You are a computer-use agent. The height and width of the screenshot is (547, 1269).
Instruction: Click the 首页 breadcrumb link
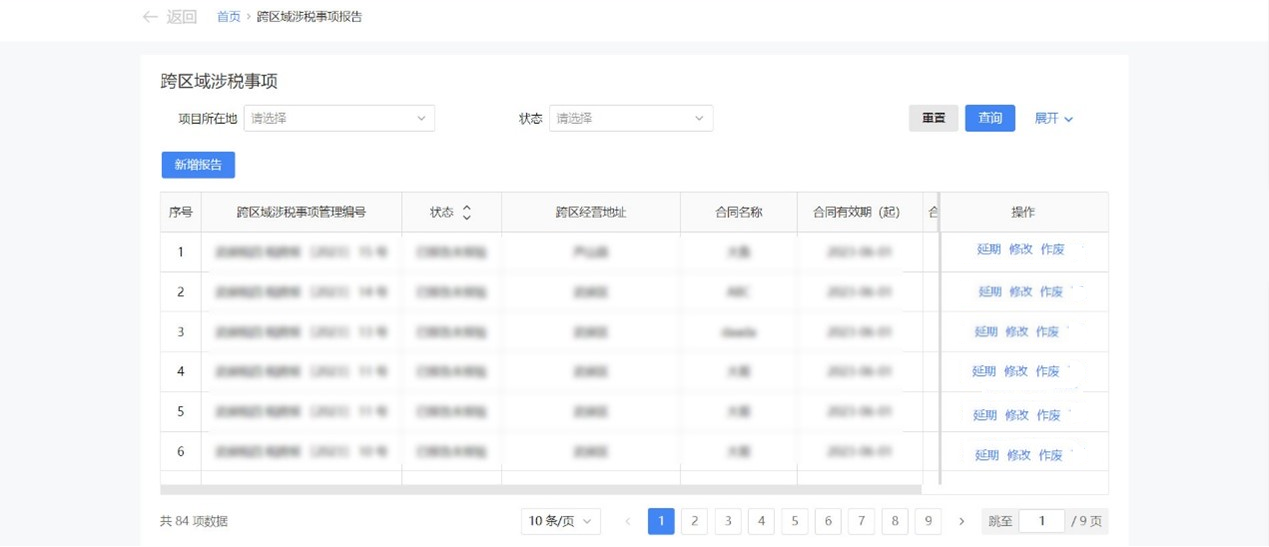click(229, 17)
